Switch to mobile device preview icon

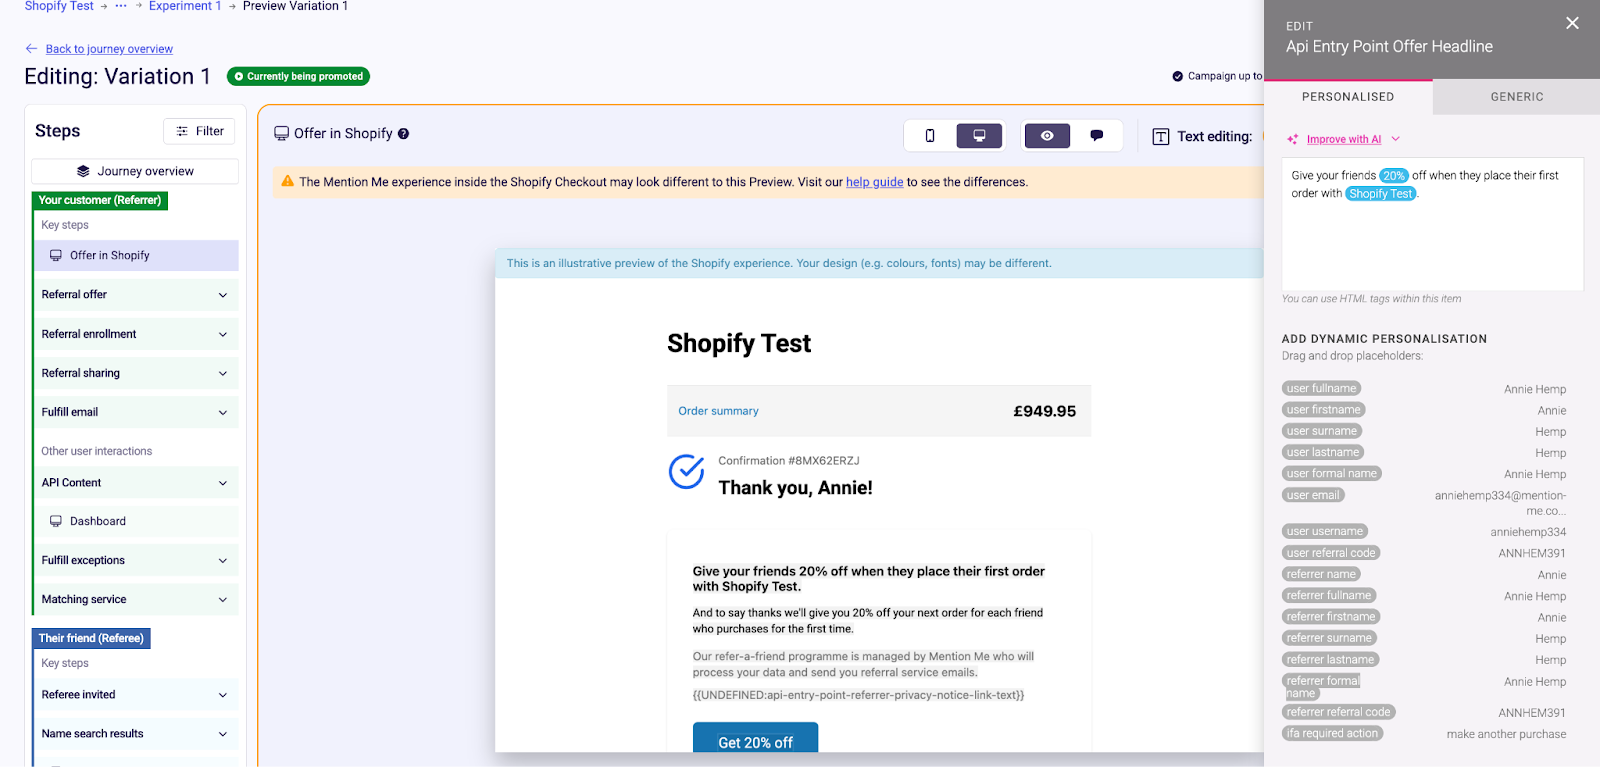coord(930,136)
